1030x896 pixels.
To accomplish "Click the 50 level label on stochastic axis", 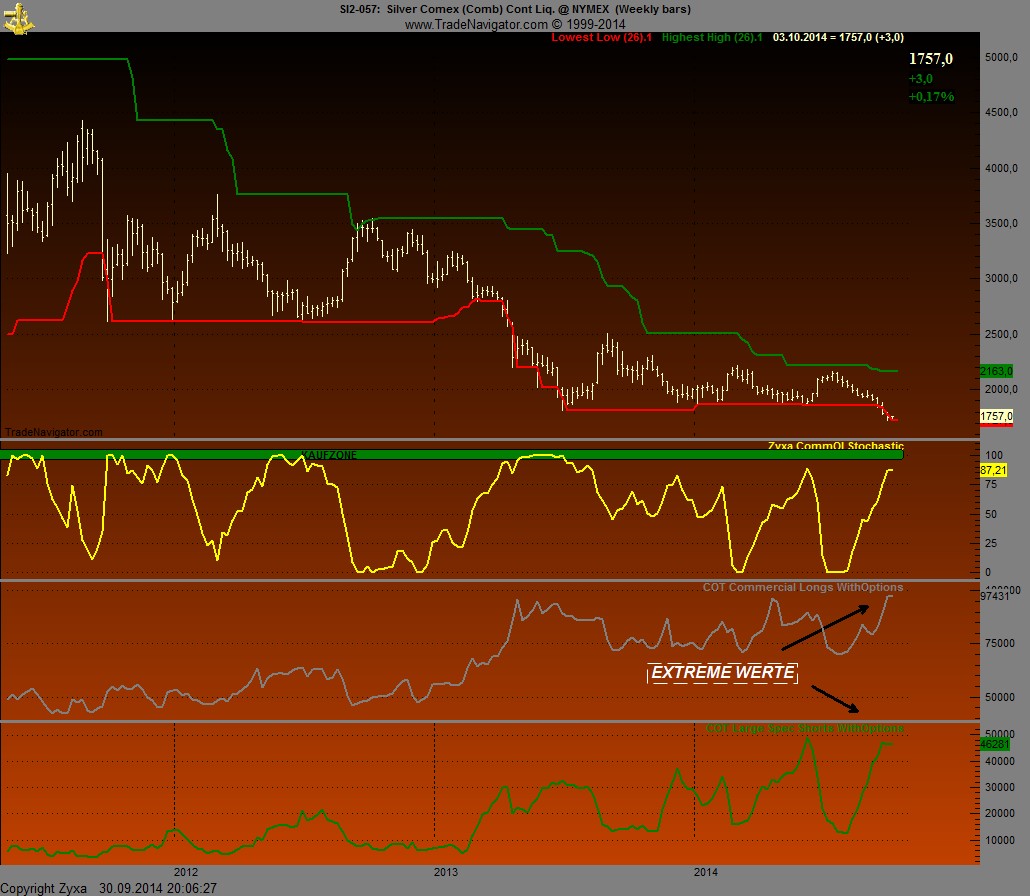I will click(x=991, y=514).
